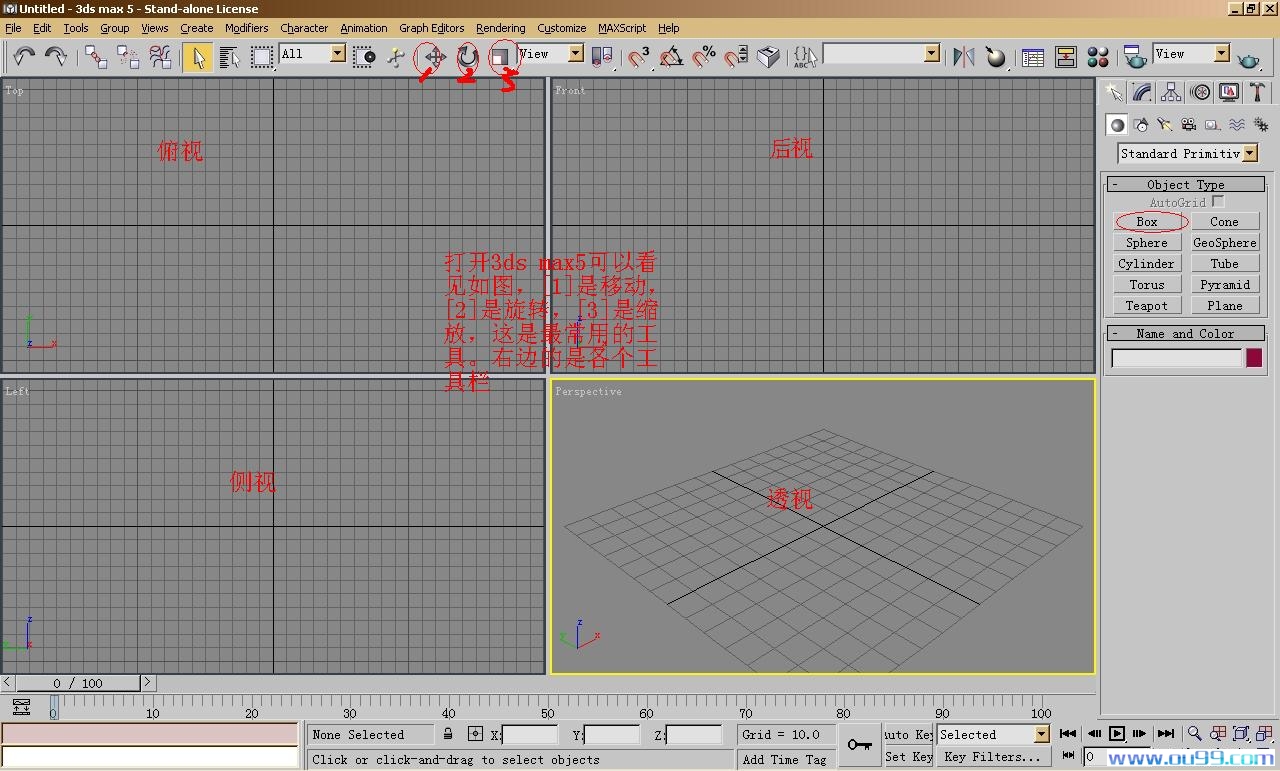
Task: Switch to the Display command panel tab
Action: pos(1229,92)
